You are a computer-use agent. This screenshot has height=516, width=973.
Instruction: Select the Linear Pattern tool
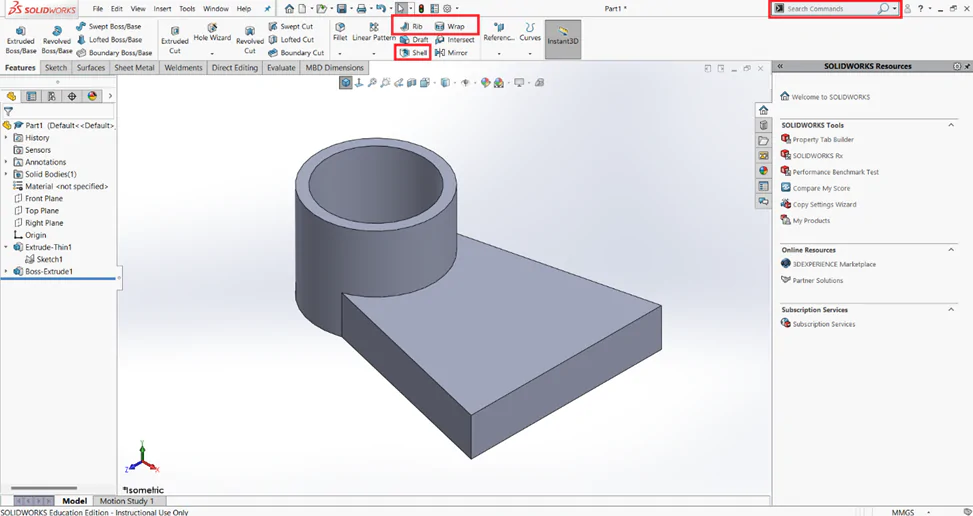coord(374,32)
